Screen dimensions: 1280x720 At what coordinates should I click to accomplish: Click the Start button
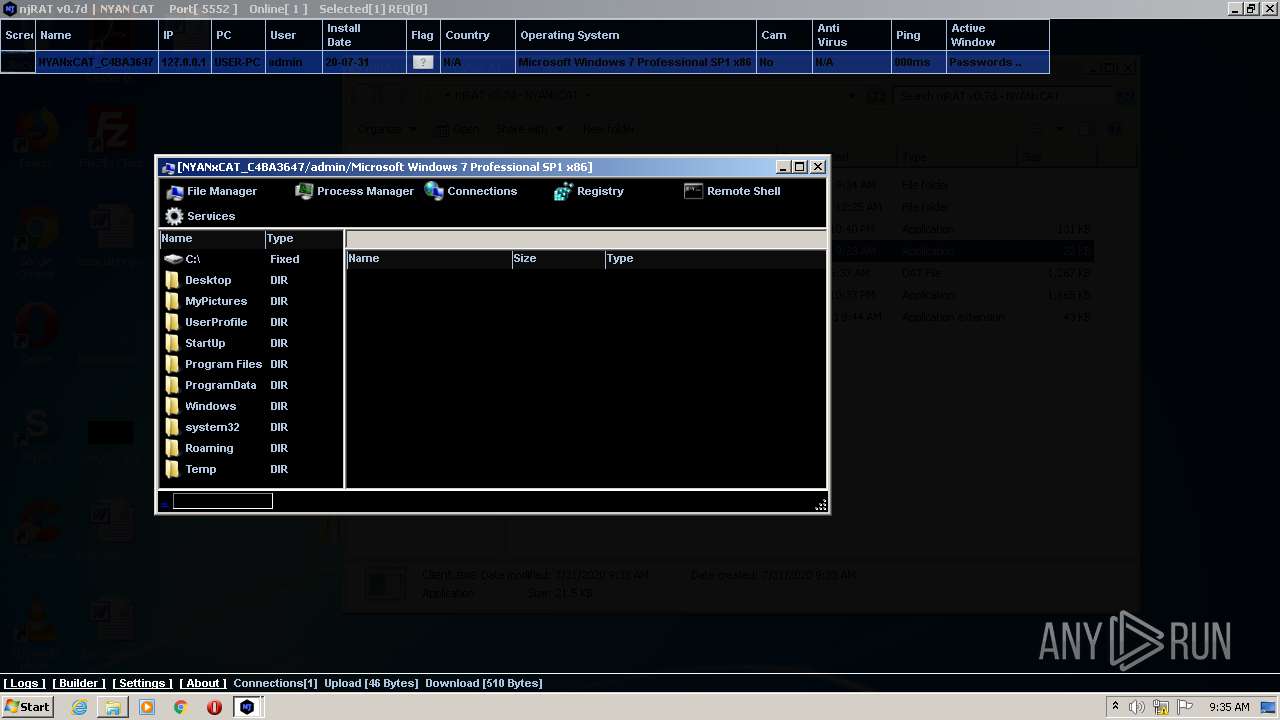27,707
